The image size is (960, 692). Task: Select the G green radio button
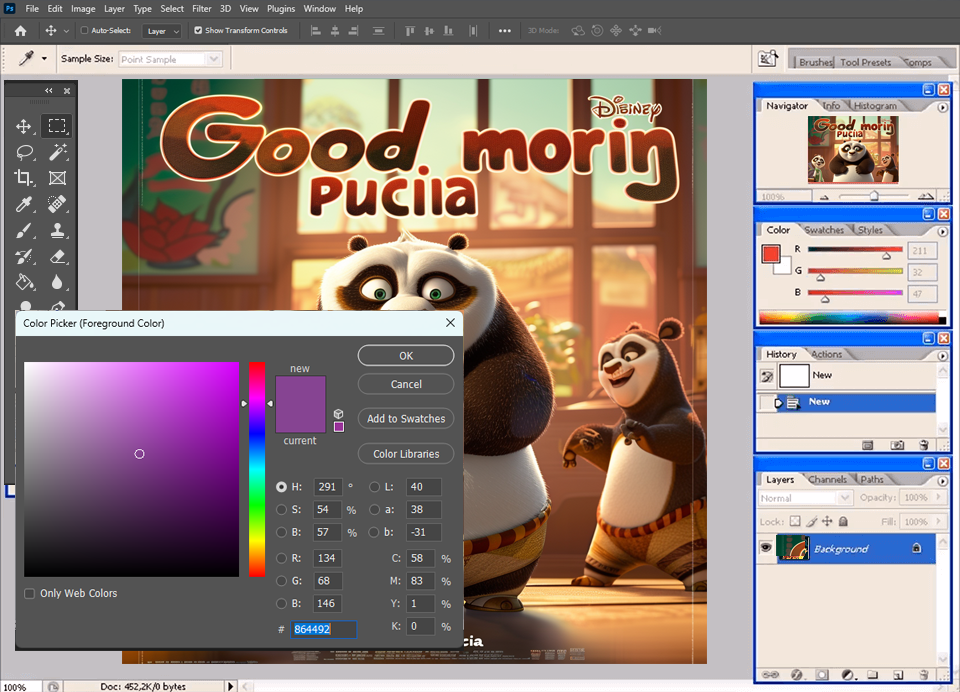(x=281, y=581)
